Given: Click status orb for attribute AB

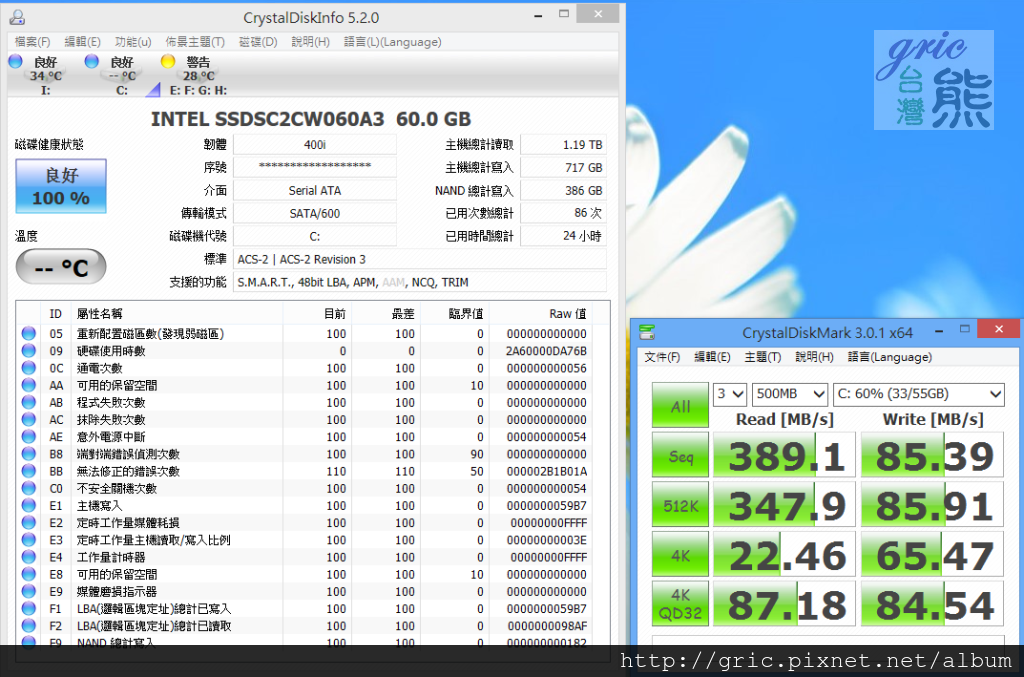Looking at the screenshot, I should click(29, 402).
